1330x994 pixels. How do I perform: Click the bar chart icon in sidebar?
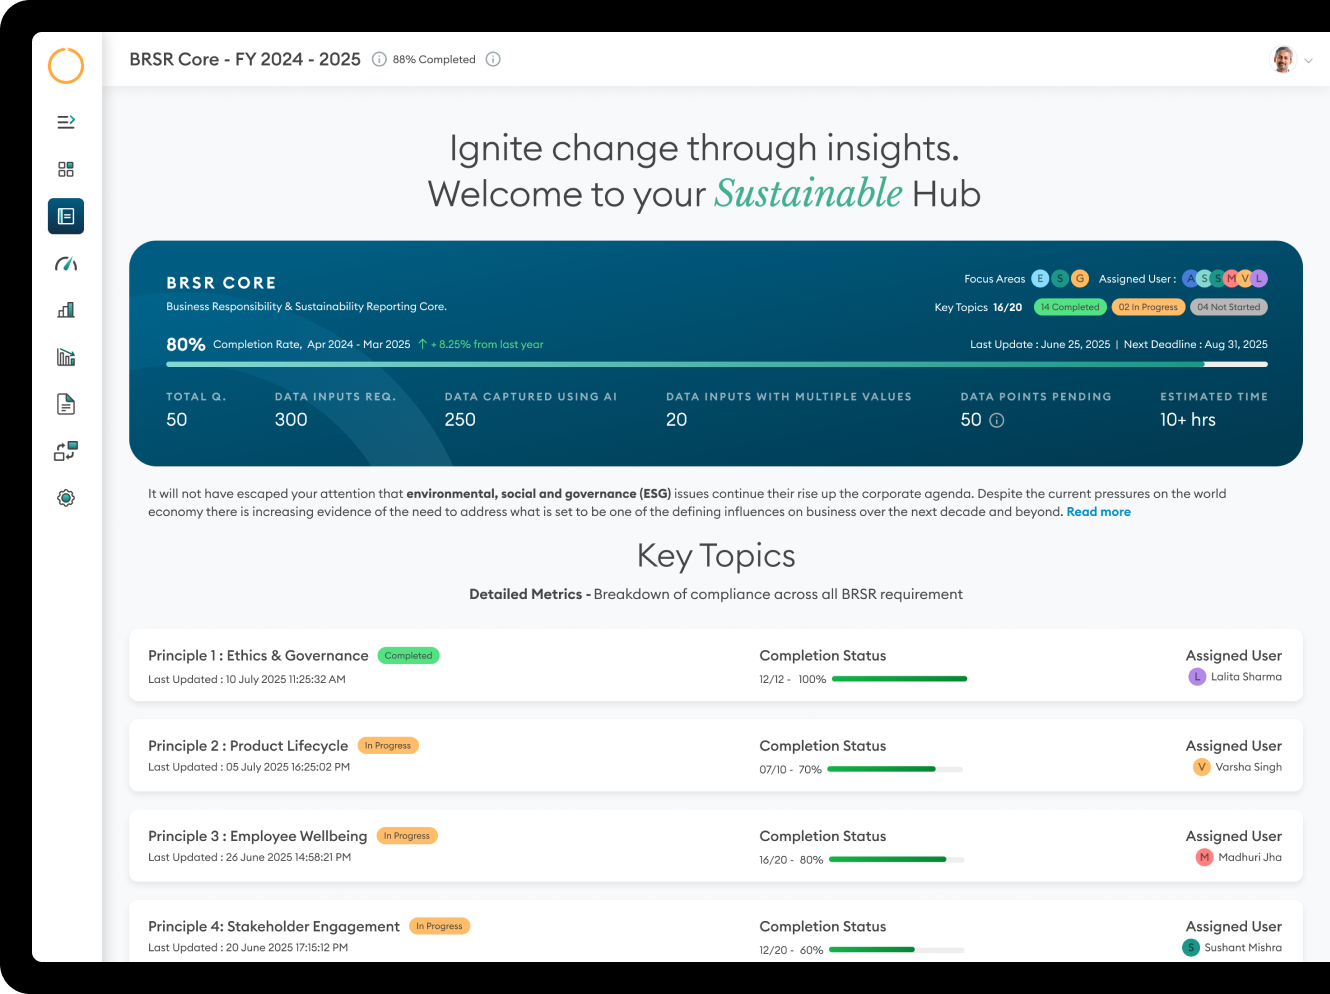66,310
